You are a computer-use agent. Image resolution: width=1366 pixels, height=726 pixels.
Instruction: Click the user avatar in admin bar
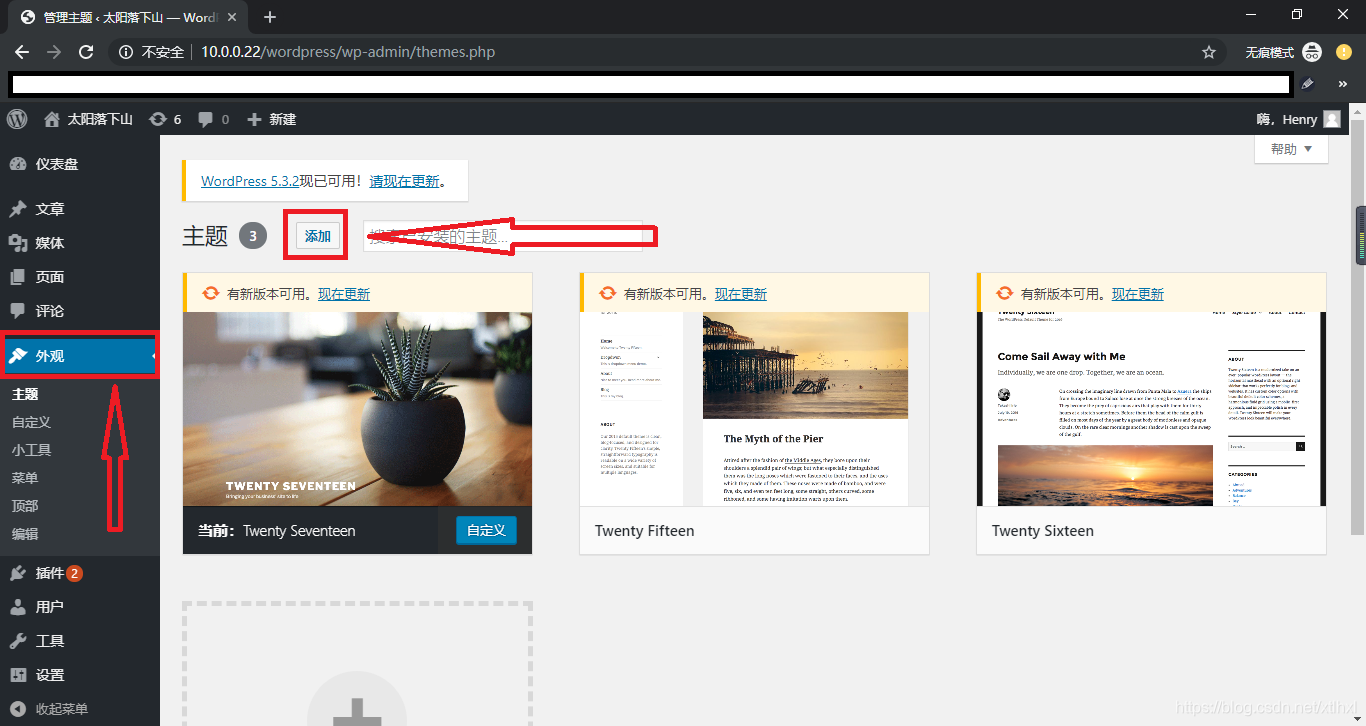coord(1332,119)
